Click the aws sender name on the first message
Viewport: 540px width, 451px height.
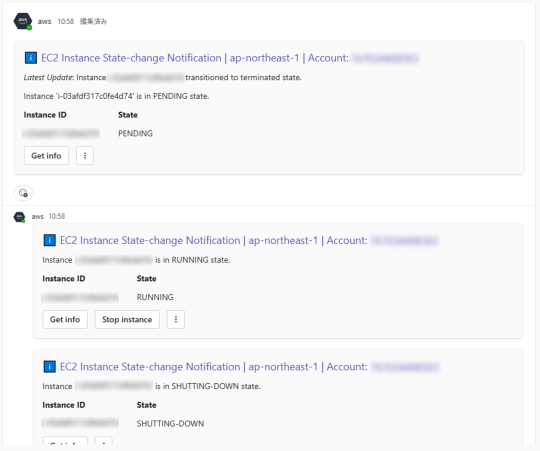44,21
